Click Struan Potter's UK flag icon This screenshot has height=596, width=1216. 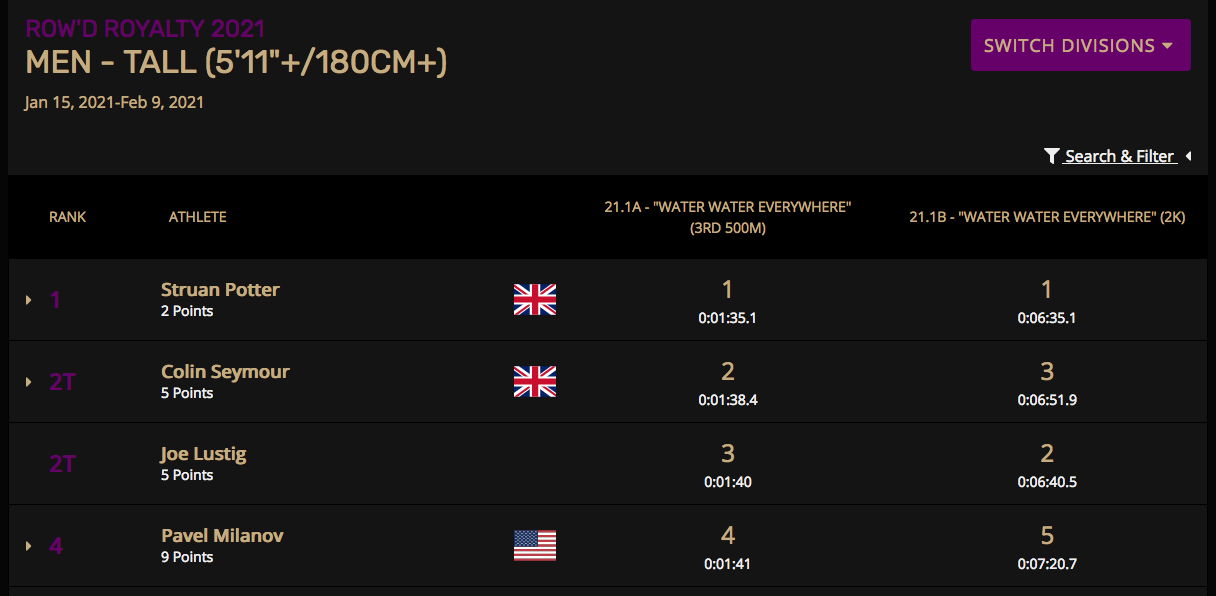pyautogui.click(x=535, y=300)
